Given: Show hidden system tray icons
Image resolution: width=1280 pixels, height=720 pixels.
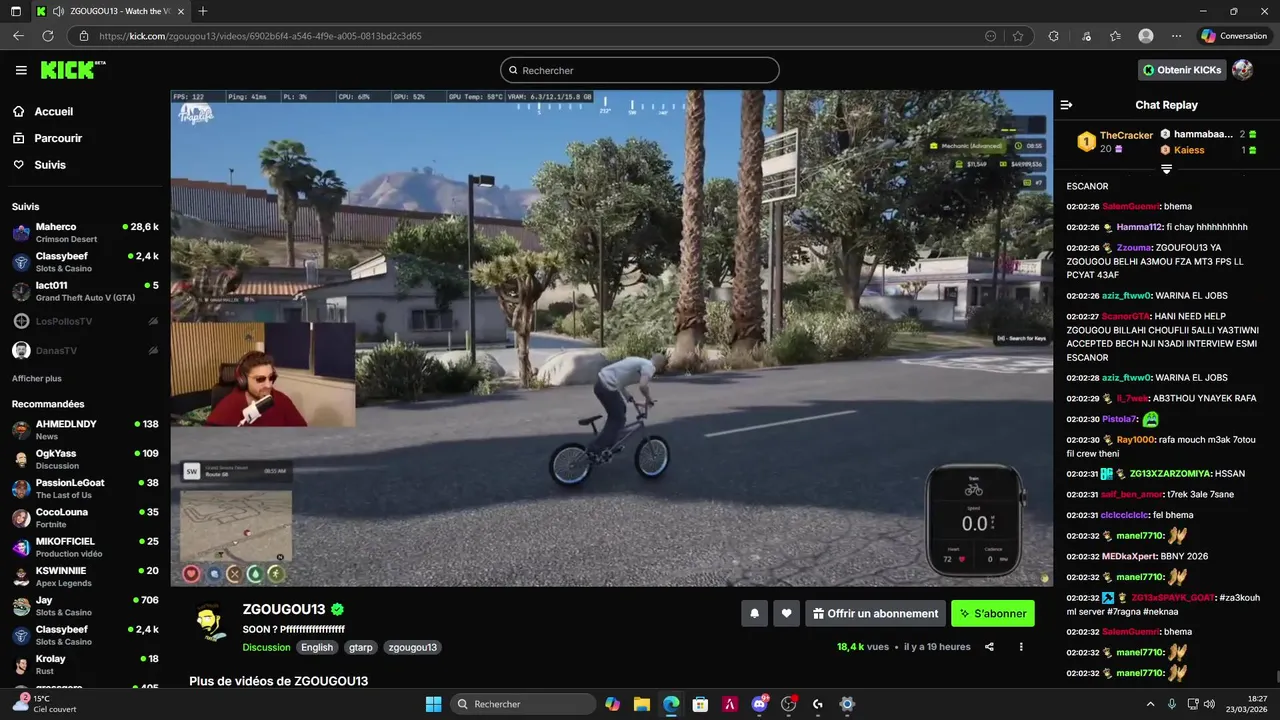Looking at the screenshot, I should pyautogui.click(x=1150, y=704).
